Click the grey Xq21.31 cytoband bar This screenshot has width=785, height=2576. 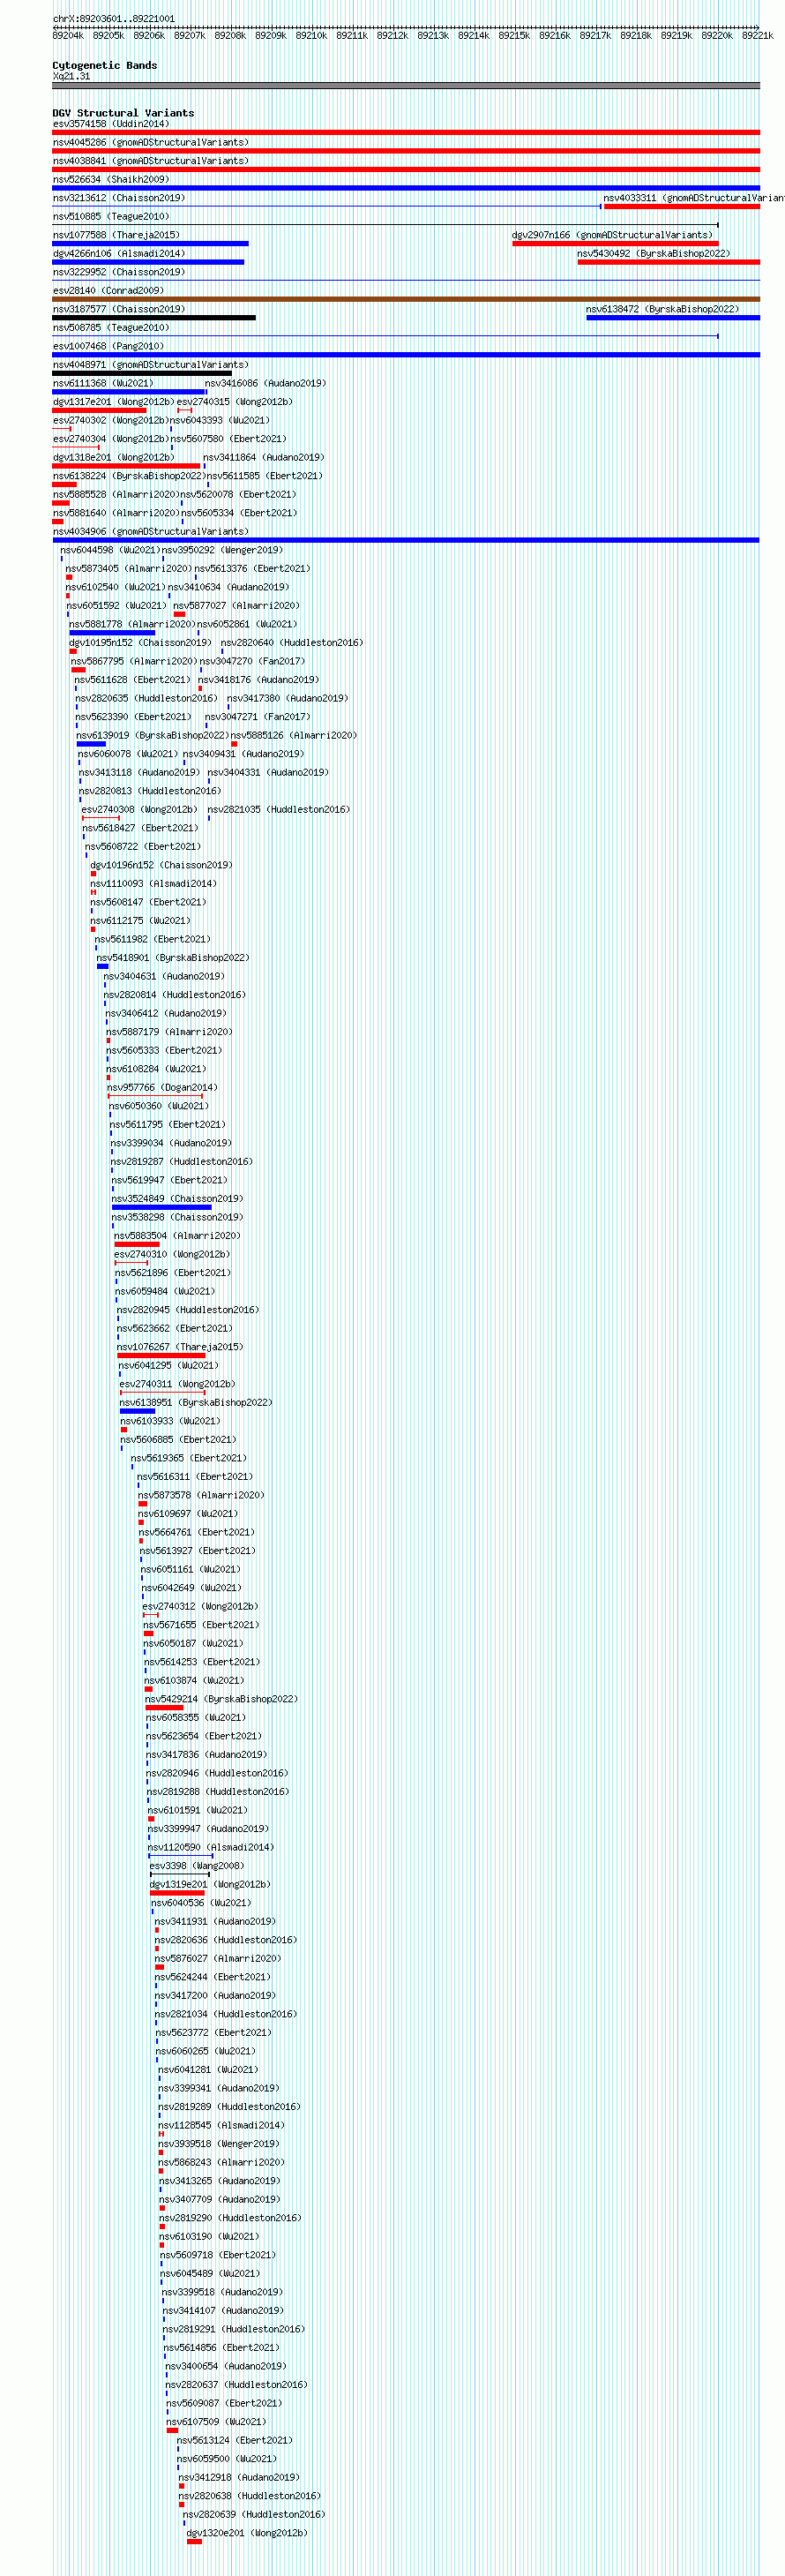(x=406, y=86)
